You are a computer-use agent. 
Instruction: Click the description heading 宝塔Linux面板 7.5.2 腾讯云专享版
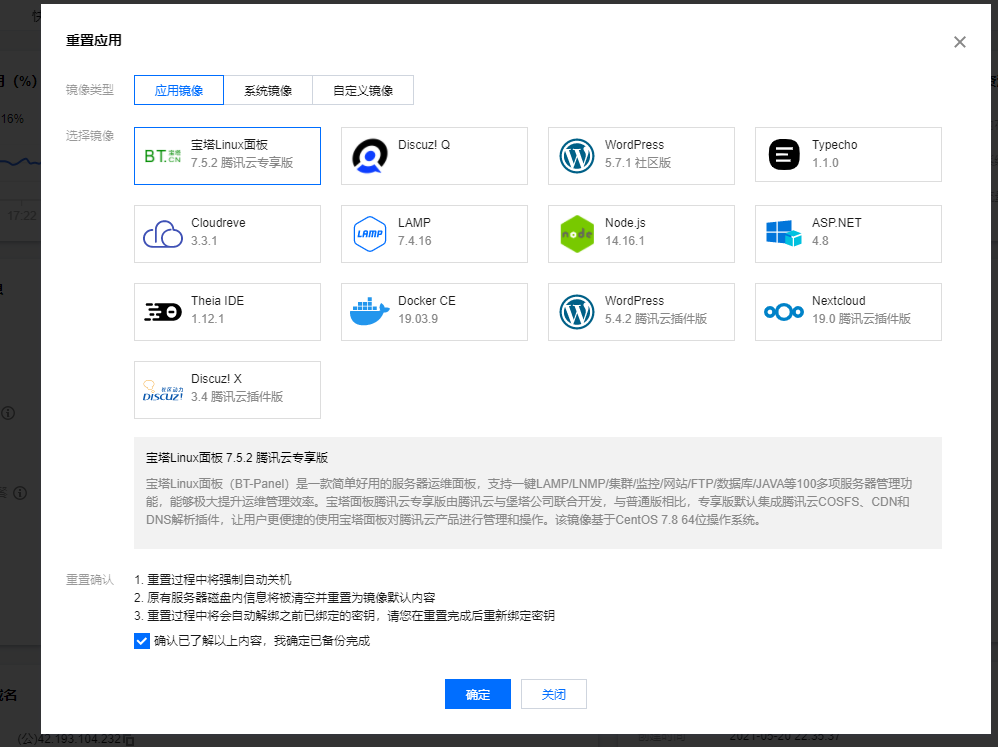pos(237,457)
